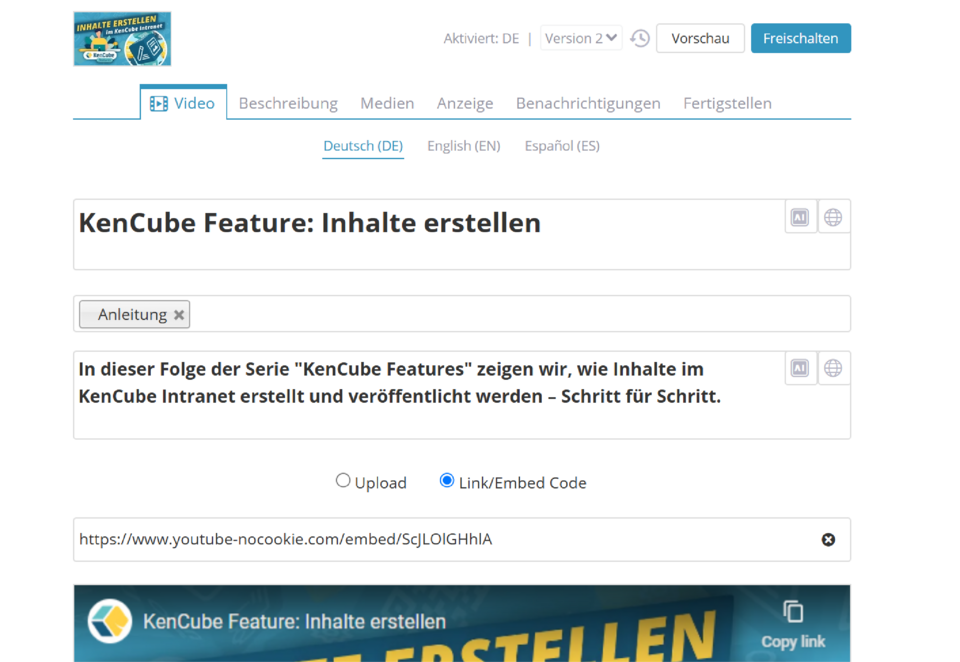Click the AI icon next to the title field

click(800, 217)
